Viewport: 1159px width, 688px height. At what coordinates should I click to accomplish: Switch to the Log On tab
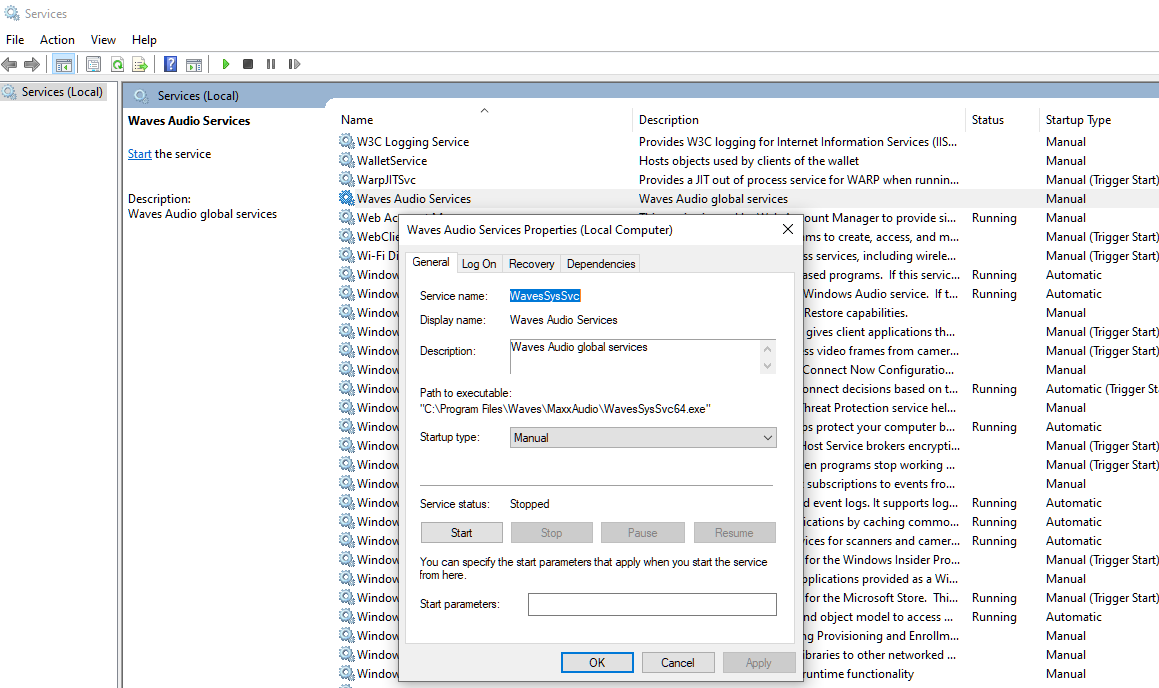[478, 264]
